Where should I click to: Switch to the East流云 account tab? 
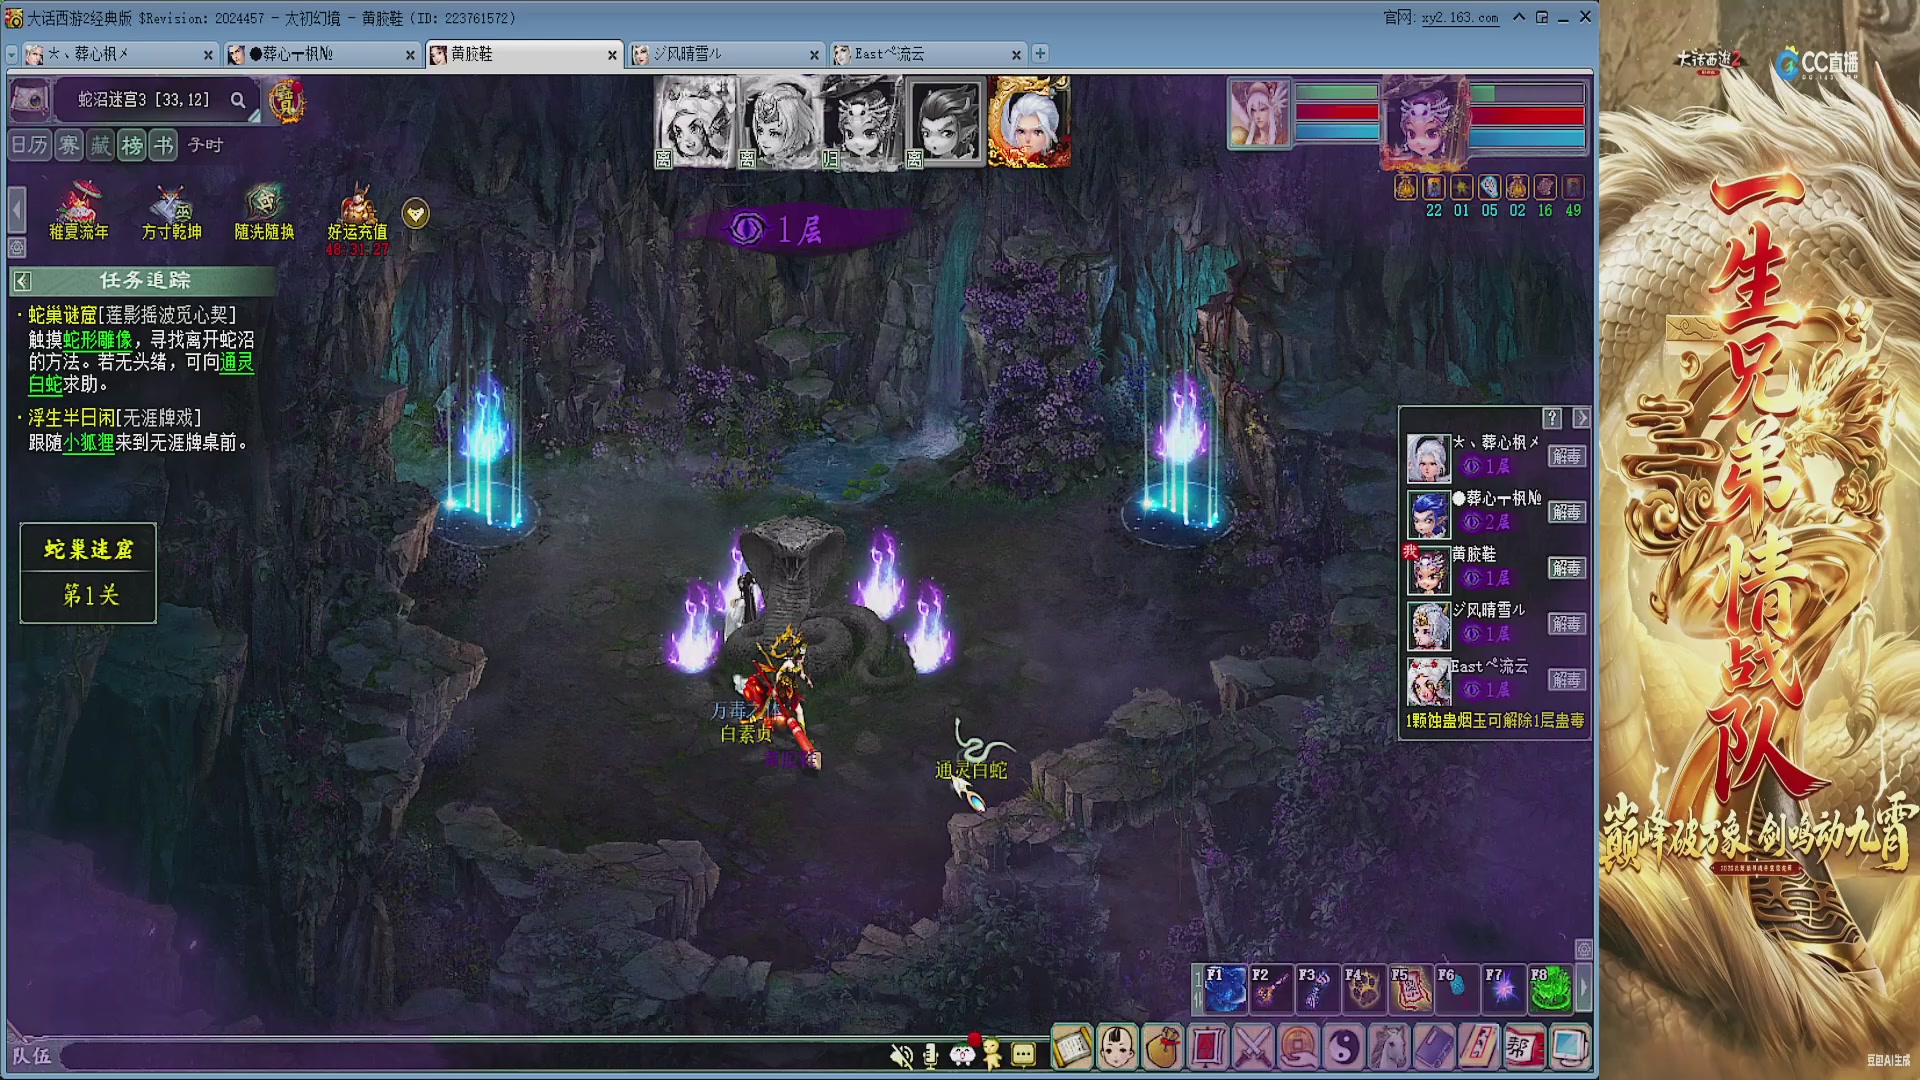coord(928,54)
